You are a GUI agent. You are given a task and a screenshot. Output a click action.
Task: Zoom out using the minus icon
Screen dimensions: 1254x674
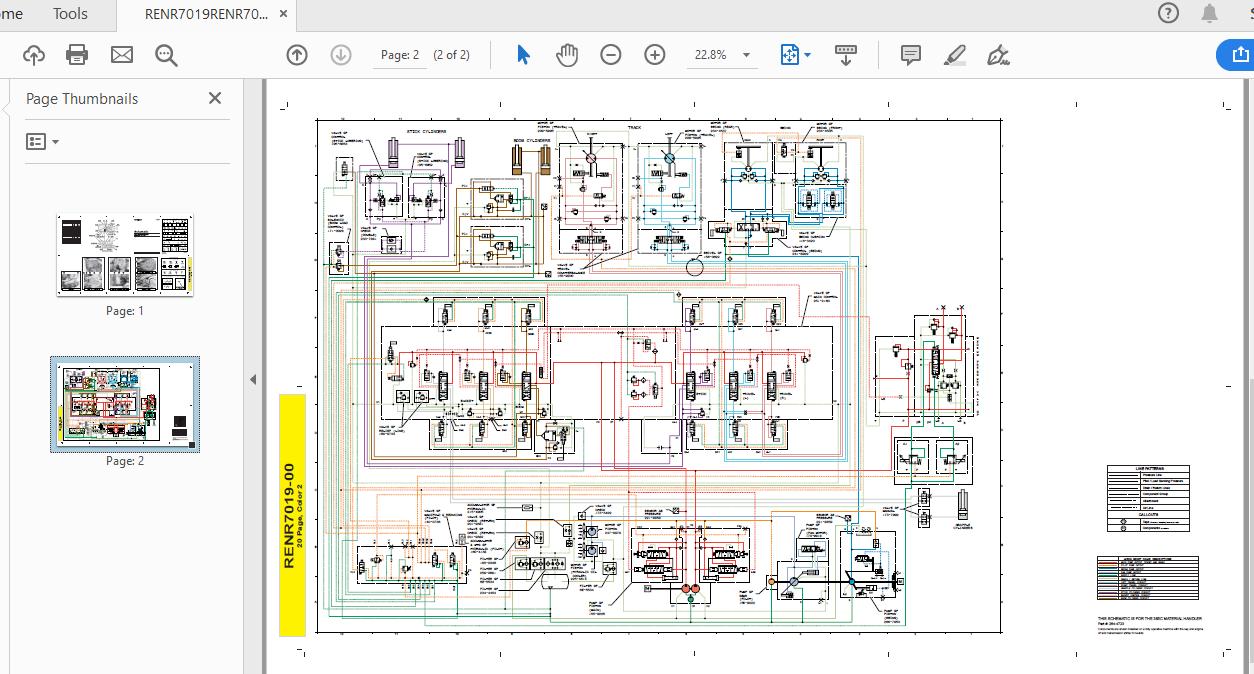611,55
